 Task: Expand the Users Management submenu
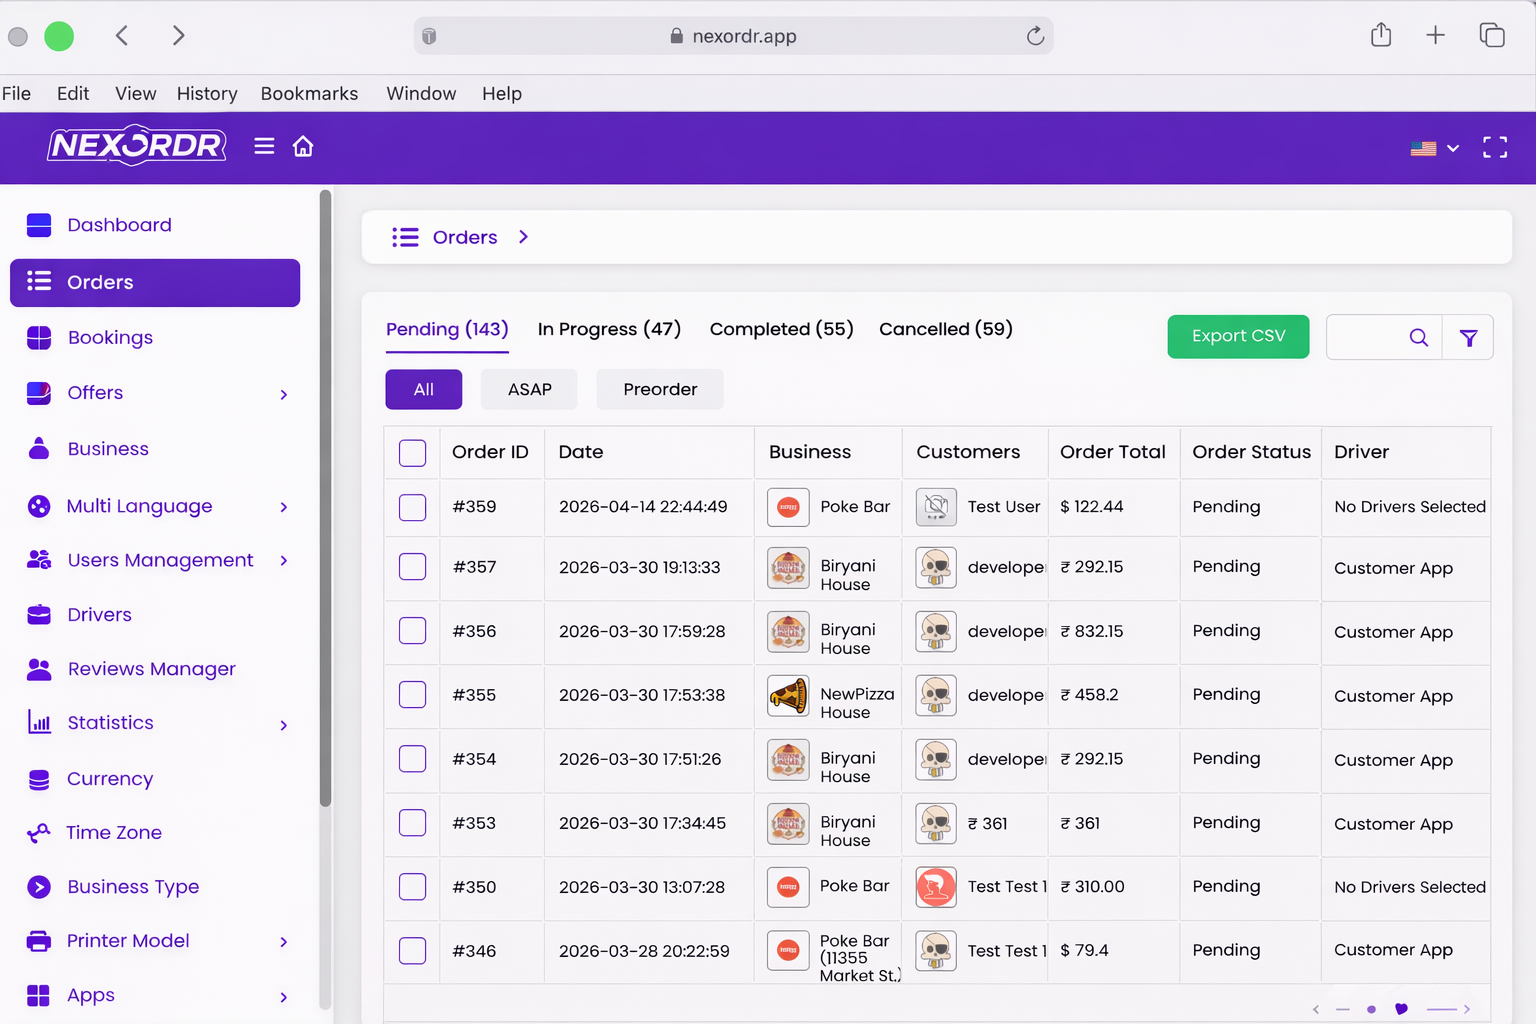pyautogui.click(x=284, y=561)
